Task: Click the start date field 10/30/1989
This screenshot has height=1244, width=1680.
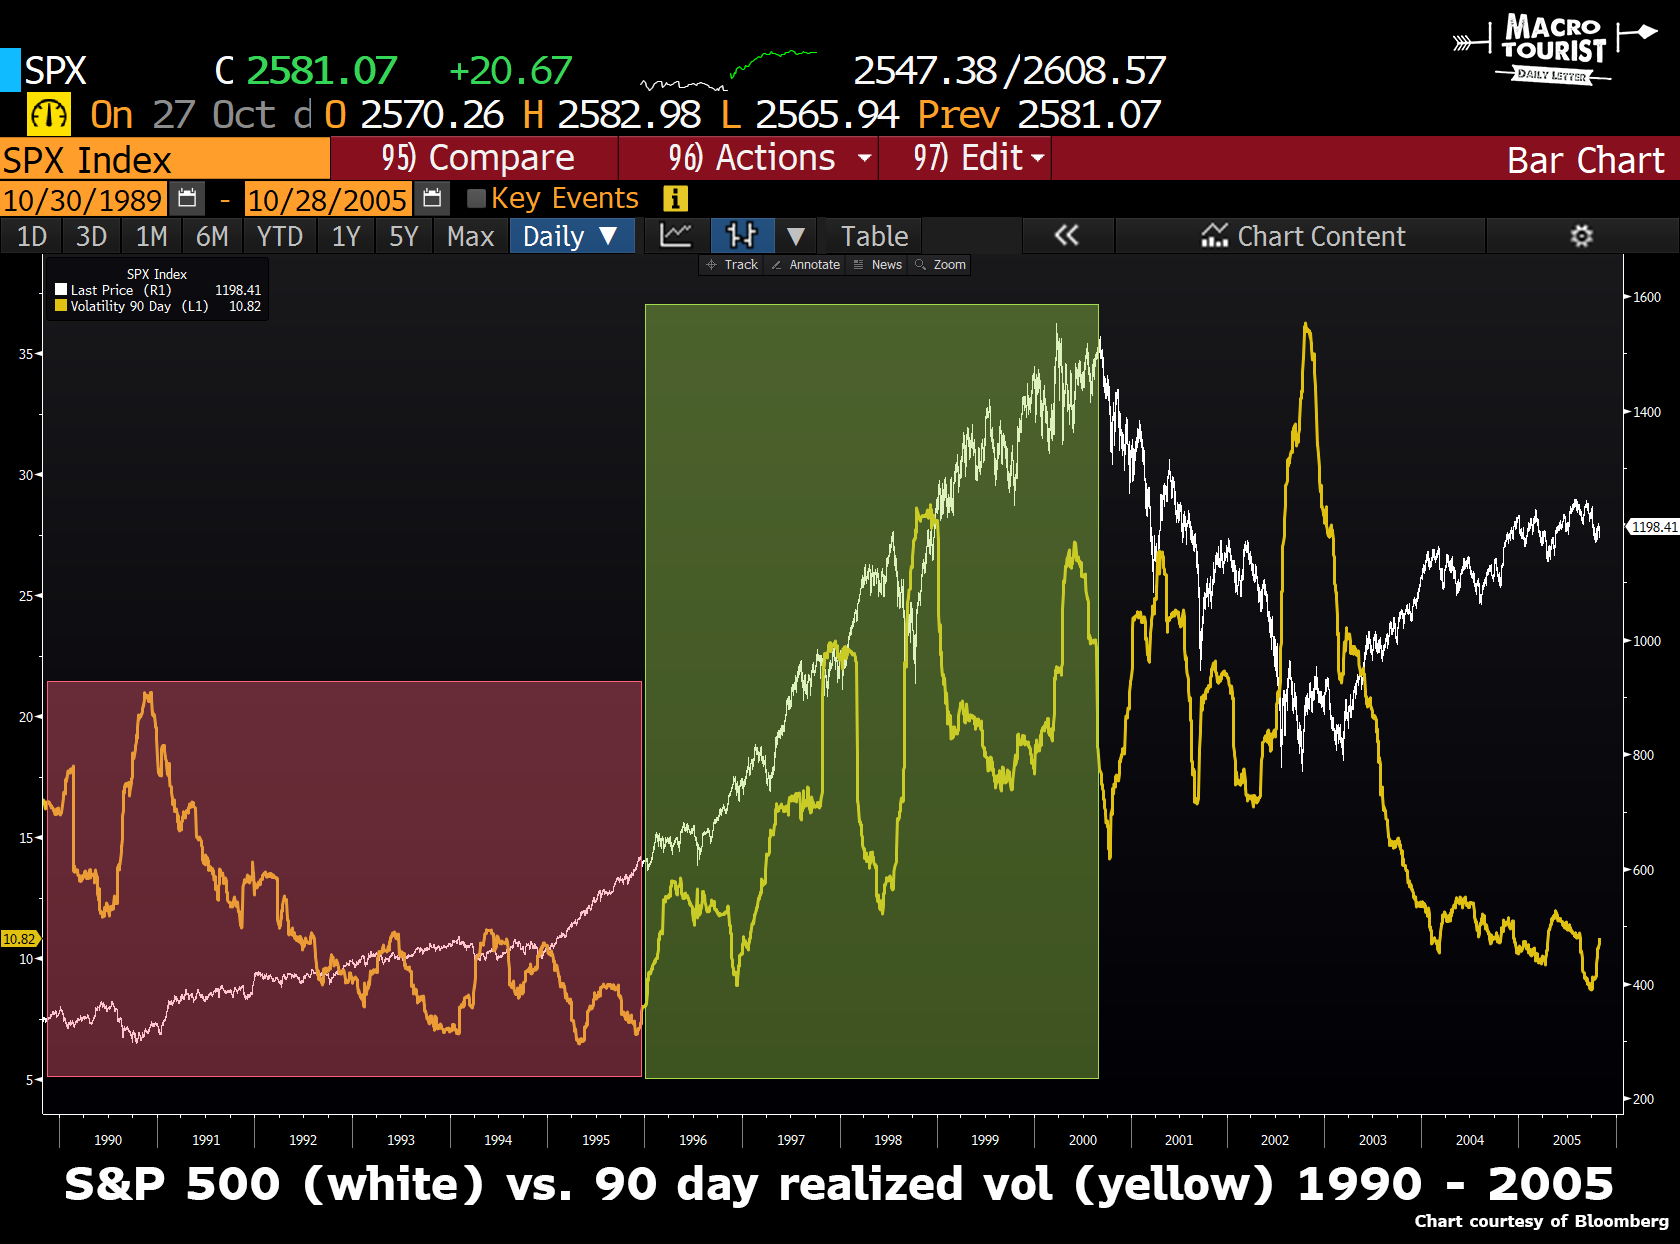Action: click(x=83, y=199)
